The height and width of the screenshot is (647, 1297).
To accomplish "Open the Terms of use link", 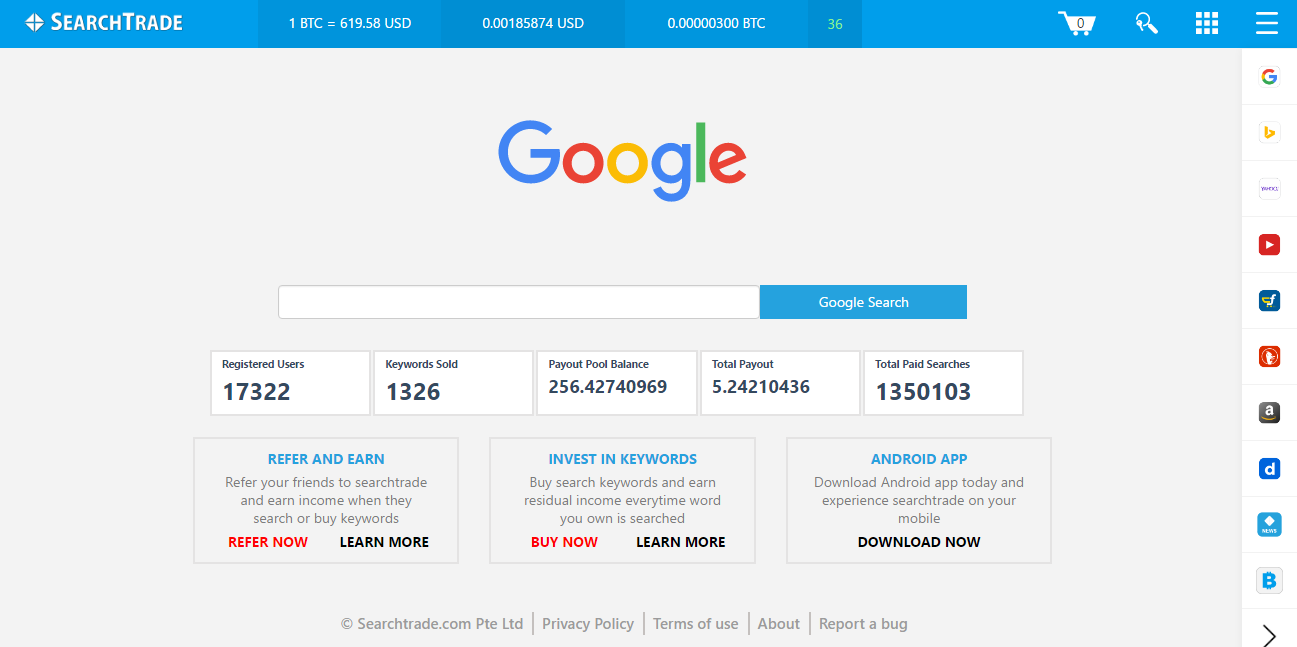I will click(696, 624).
